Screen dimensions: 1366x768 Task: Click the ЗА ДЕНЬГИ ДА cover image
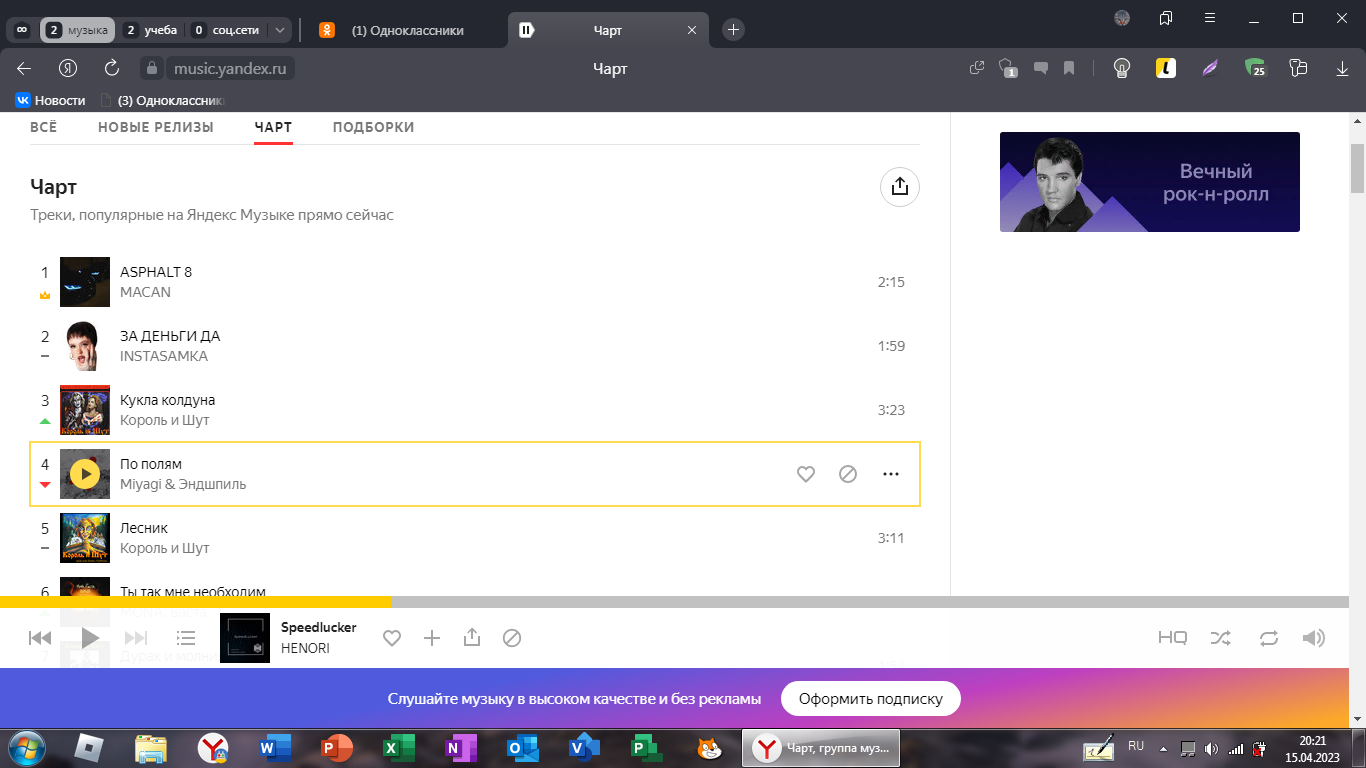(x=85, y=346)
